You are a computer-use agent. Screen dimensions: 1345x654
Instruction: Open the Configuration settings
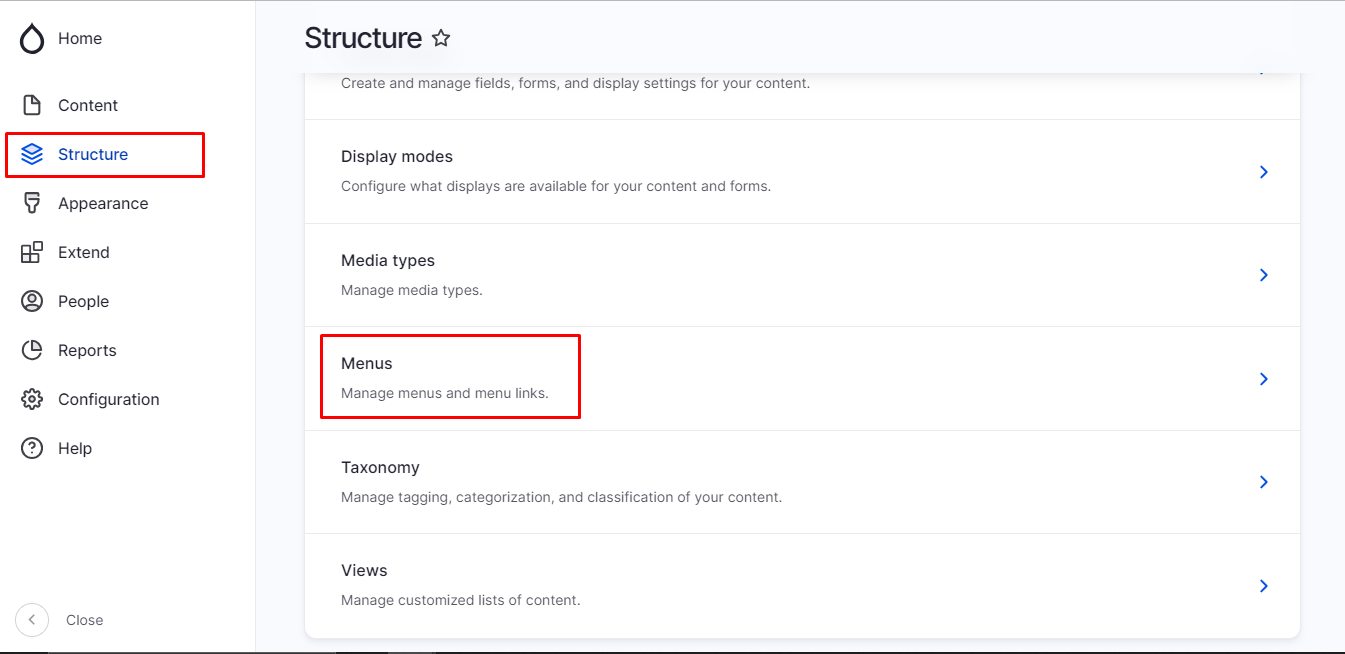coord(109,399)
